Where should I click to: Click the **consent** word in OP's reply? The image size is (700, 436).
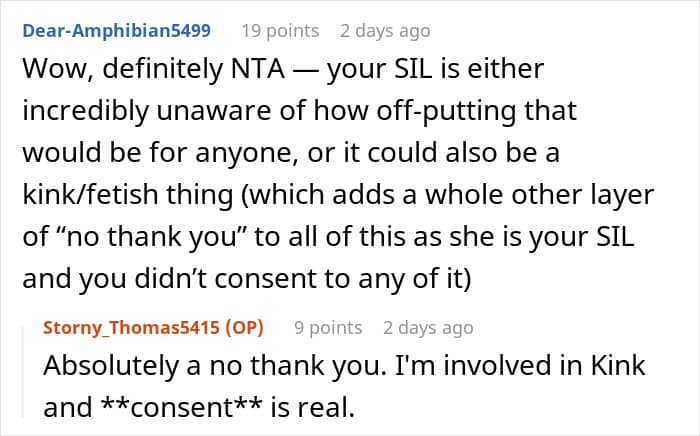(x=181, y=407)
